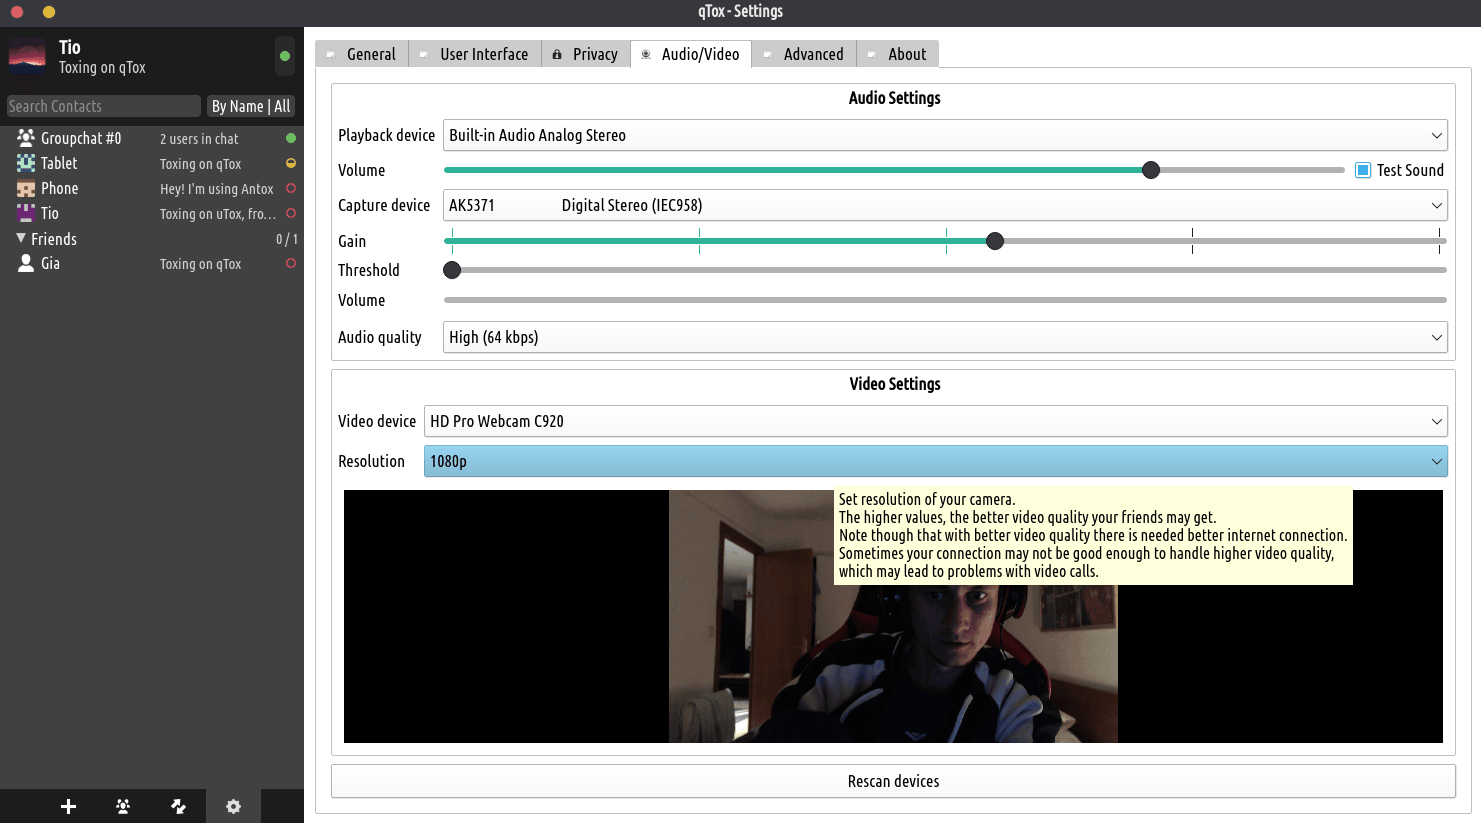Open the Playback device dropdown
The image size is (1481, 823).
point(943,135)
